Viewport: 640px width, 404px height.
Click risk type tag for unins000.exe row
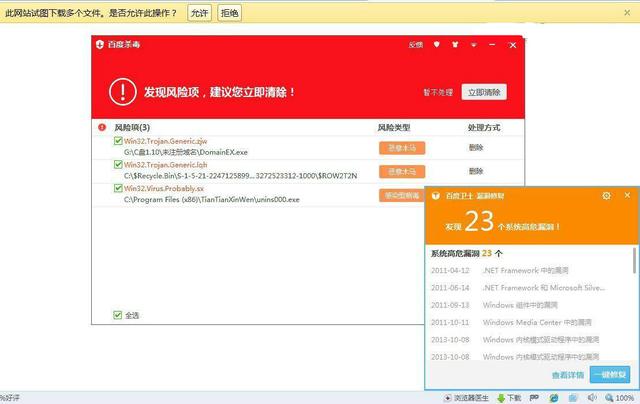[402, 195]
